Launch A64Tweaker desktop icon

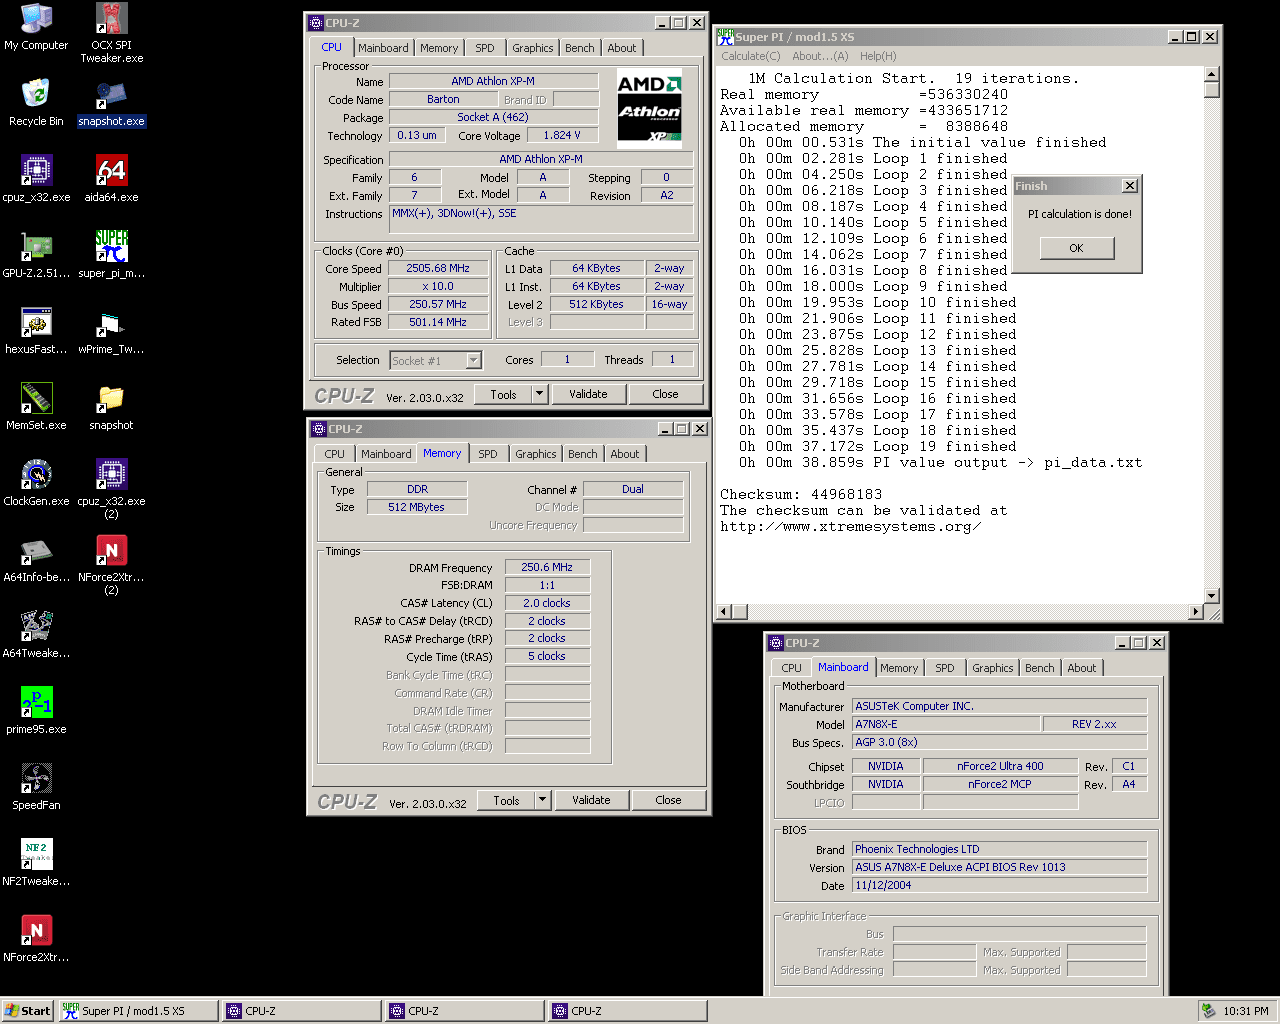tap(36, 635)
